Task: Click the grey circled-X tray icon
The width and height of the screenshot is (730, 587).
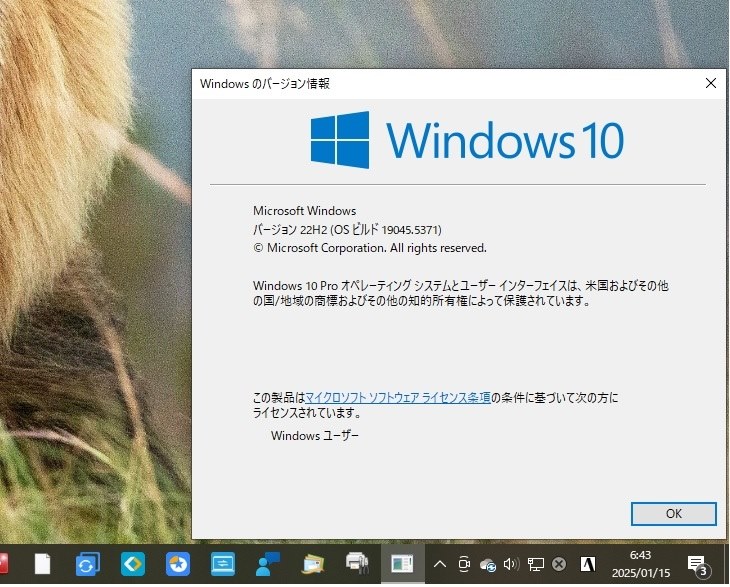Action: click(x=559, y=565)
